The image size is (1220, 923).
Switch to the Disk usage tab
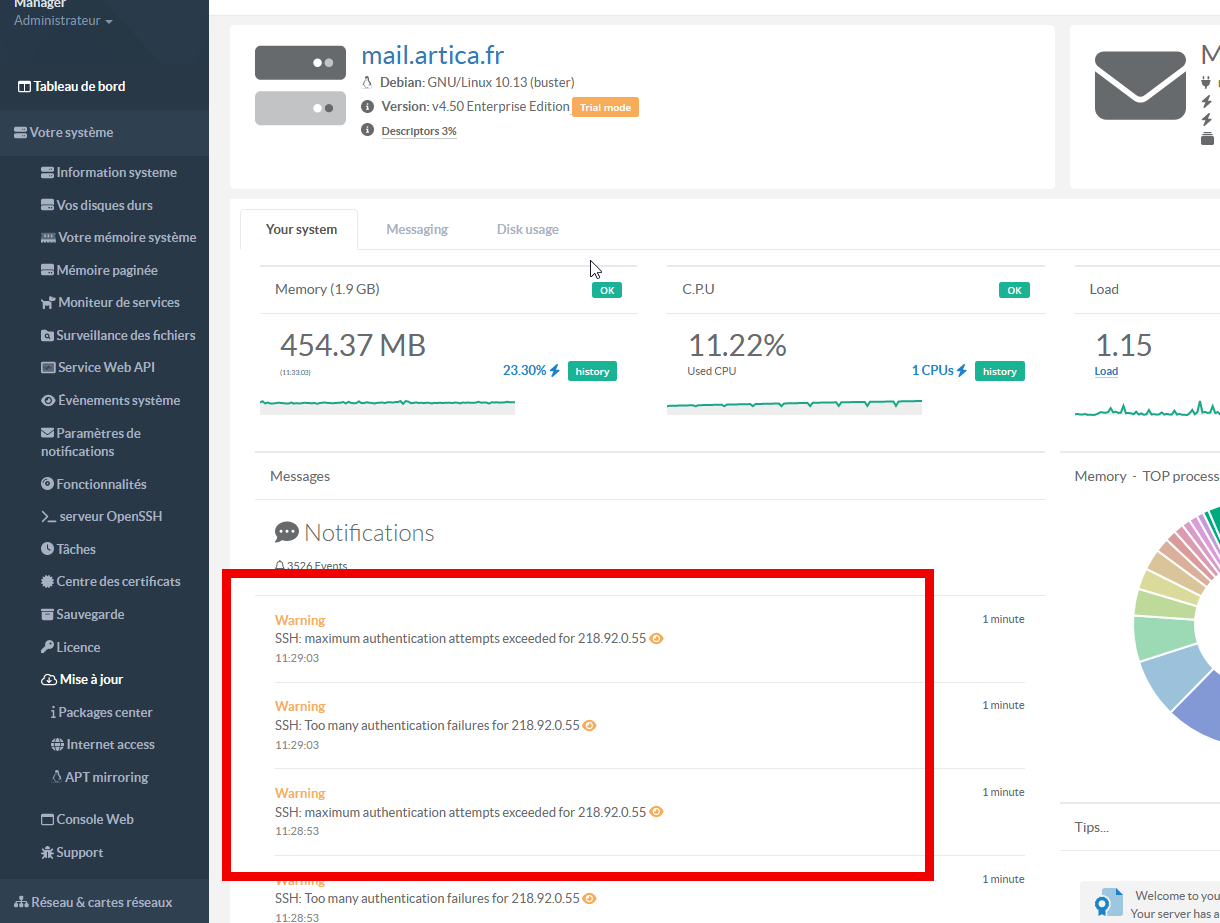[527, 229]
